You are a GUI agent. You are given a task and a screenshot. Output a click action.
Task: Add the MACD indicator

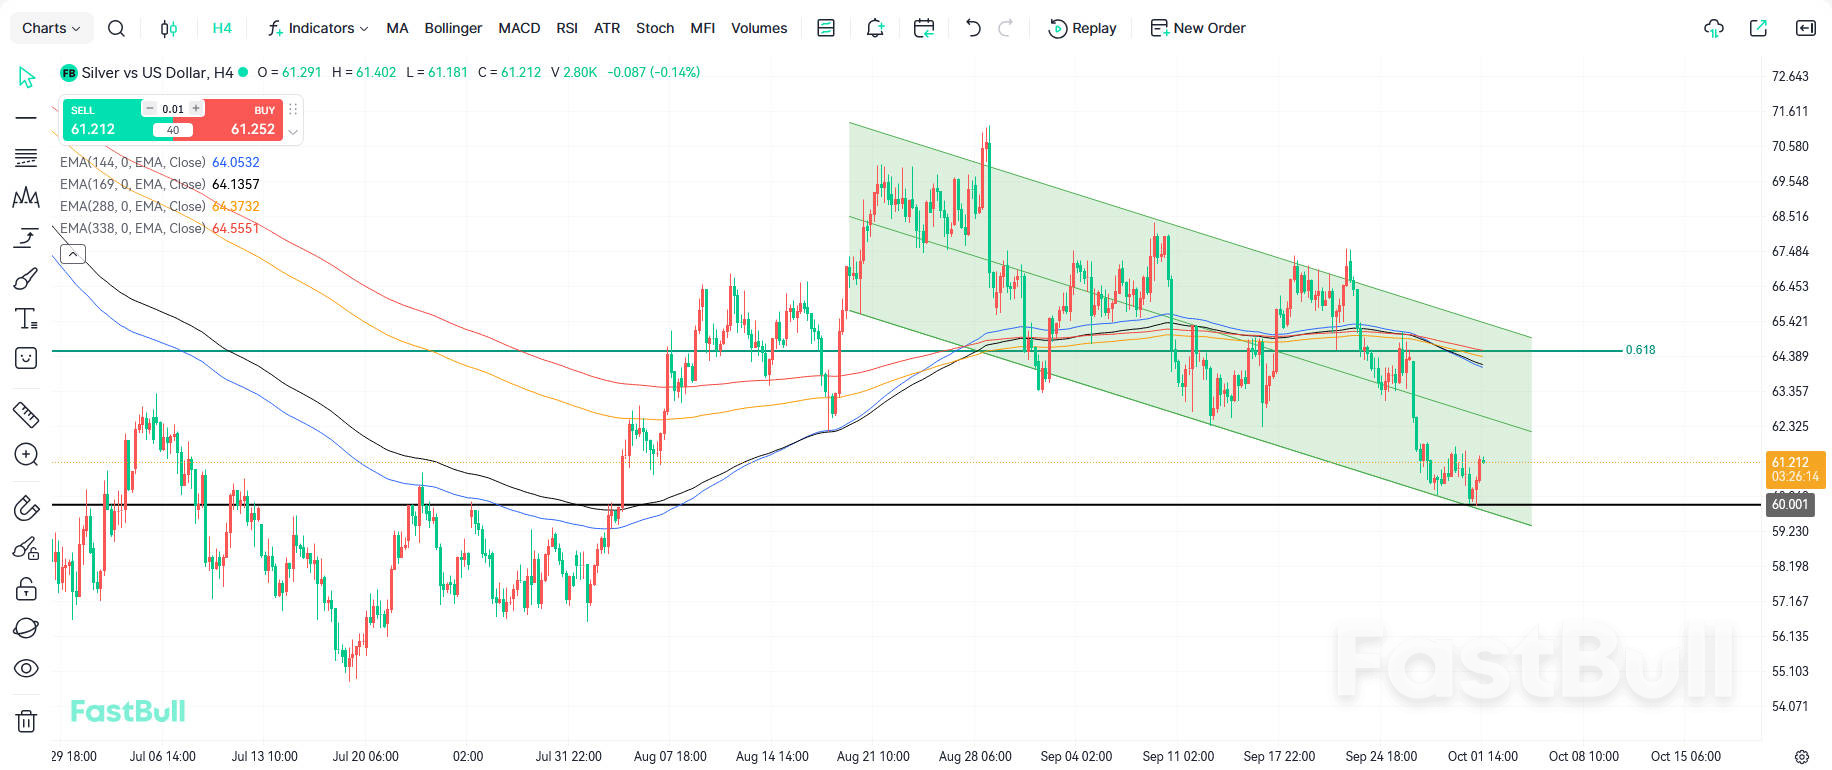[519, 28]
